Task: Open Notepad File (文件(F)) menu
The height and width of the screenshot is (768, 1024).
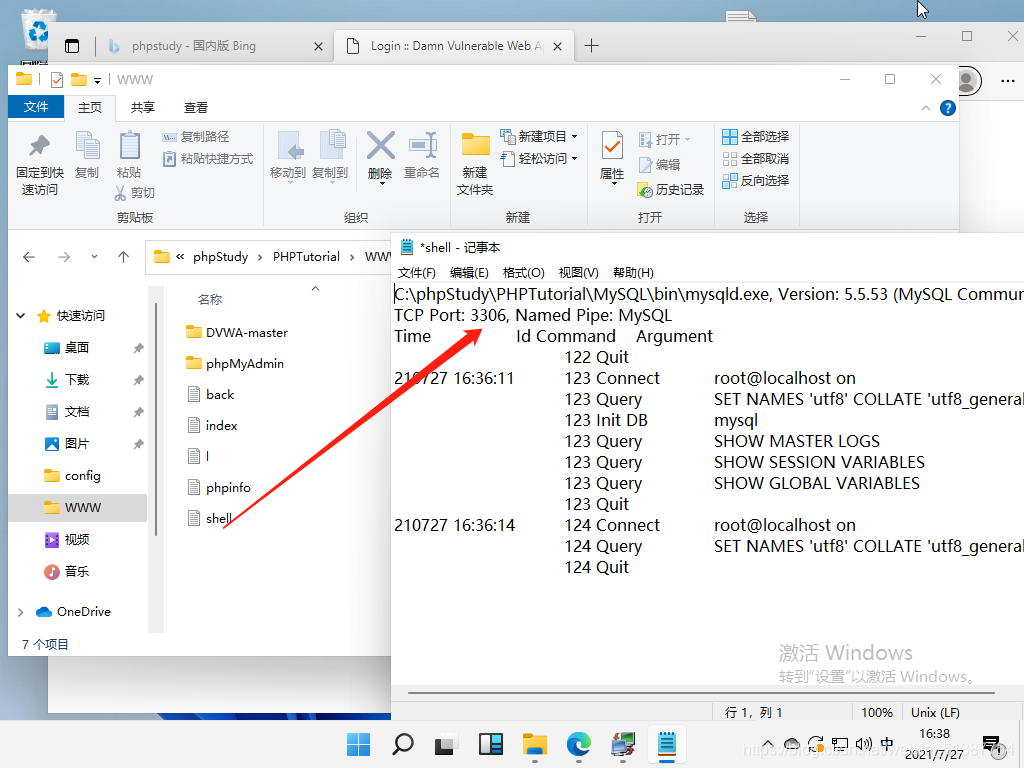Action: 416,272
